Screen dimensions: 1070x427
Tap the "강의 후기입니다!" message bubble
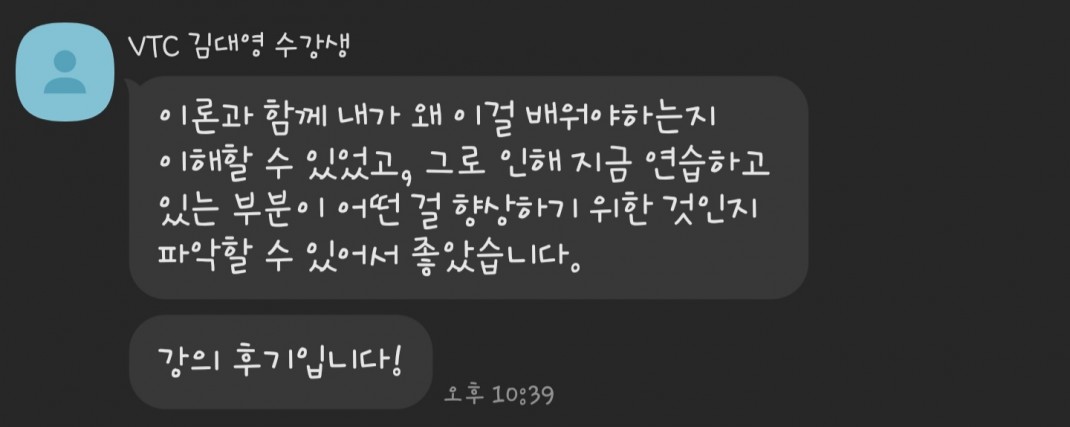[280, 362]
